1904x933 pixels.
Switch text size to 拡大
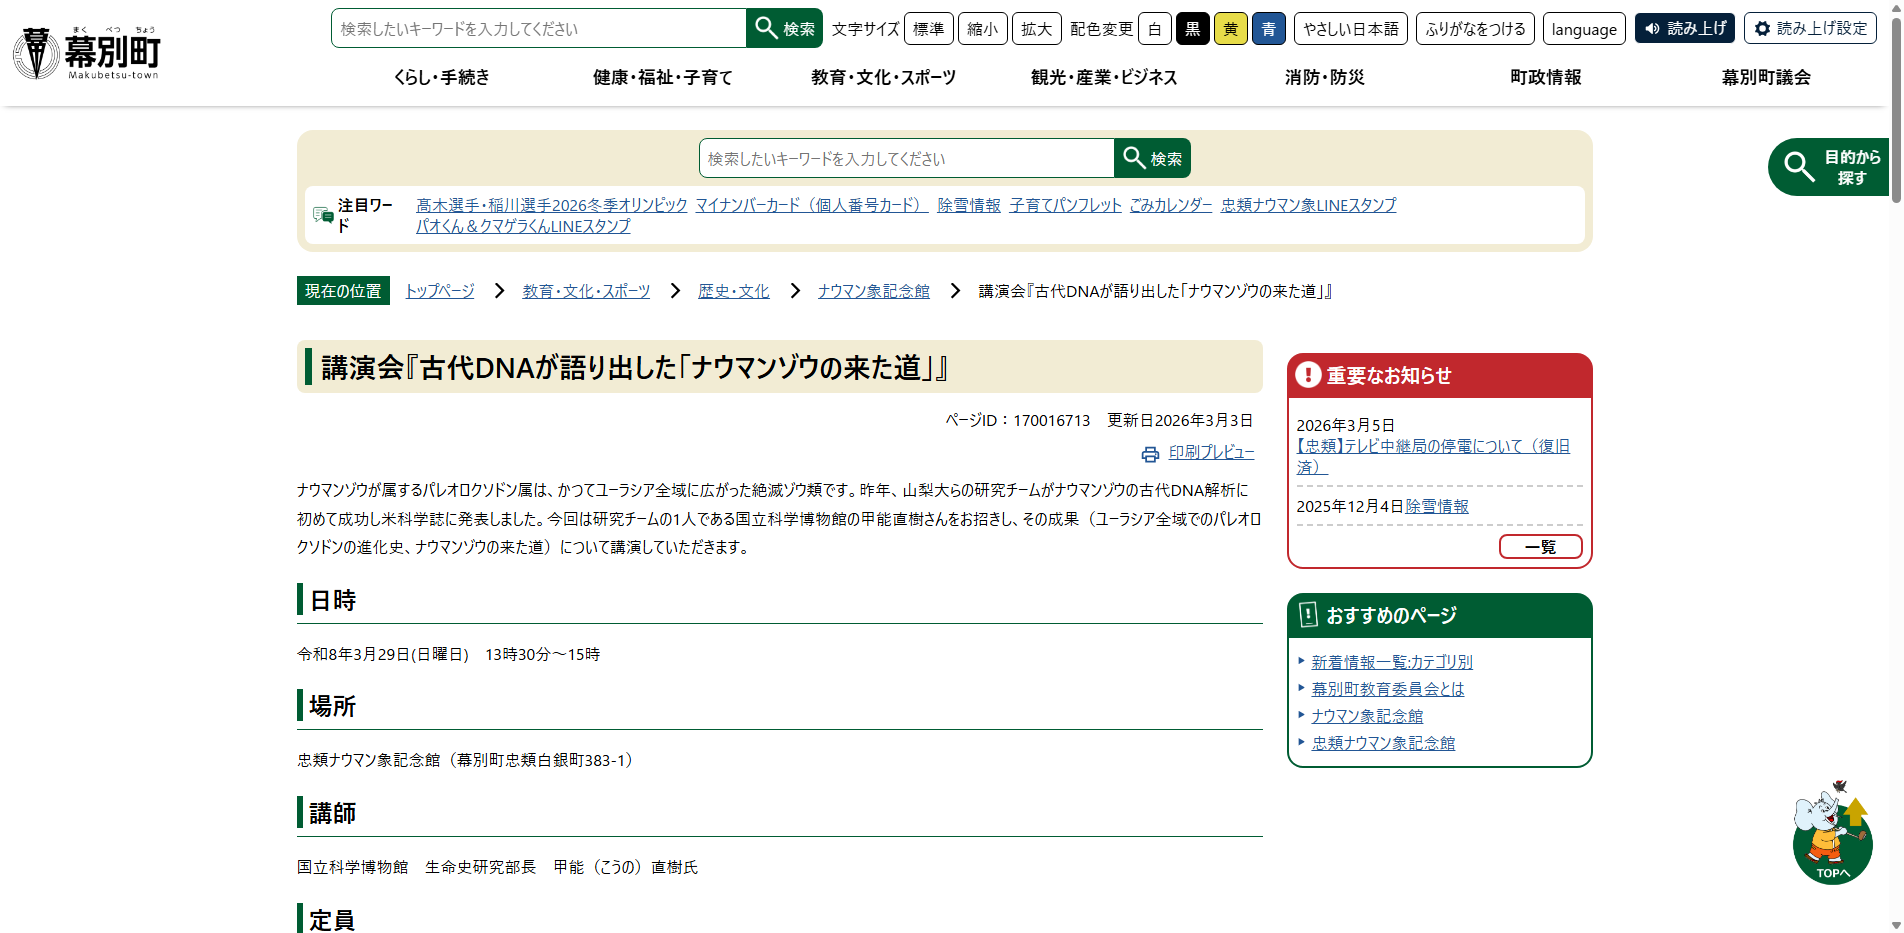coord(1036,28)
